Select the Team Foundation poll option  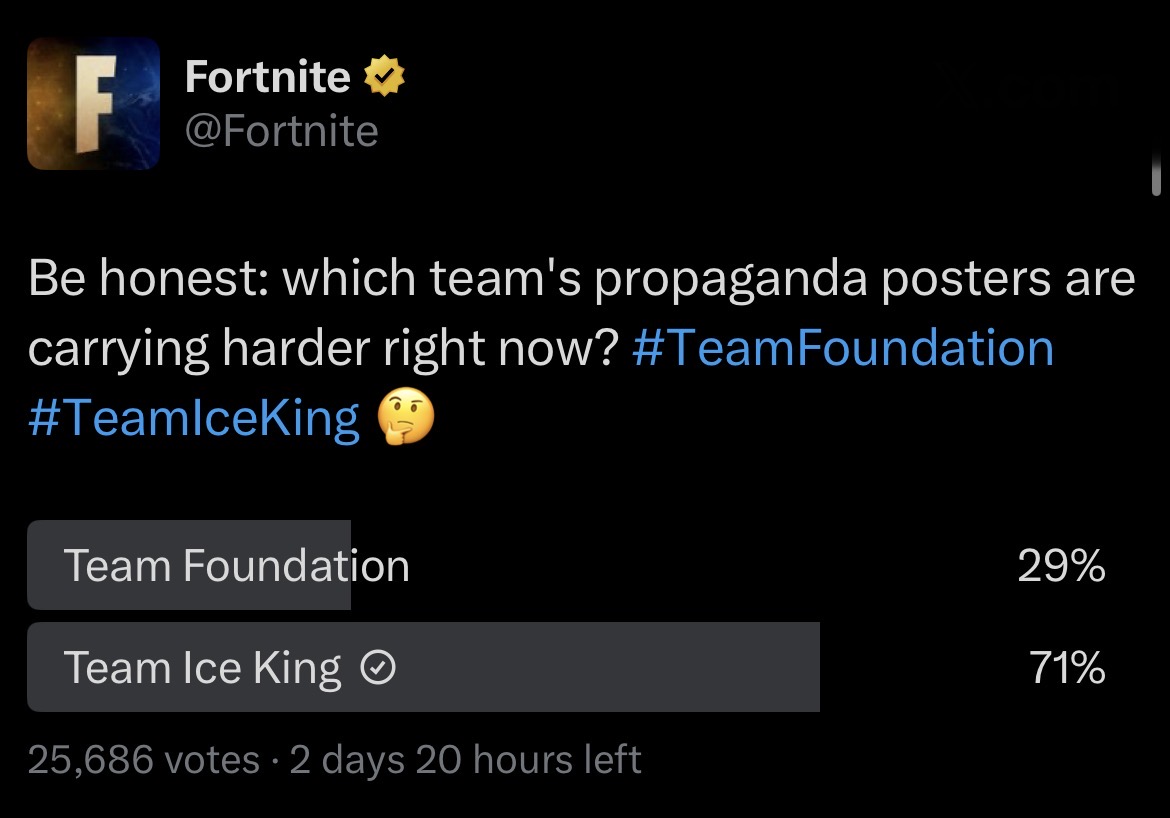[x=236, y=566]
